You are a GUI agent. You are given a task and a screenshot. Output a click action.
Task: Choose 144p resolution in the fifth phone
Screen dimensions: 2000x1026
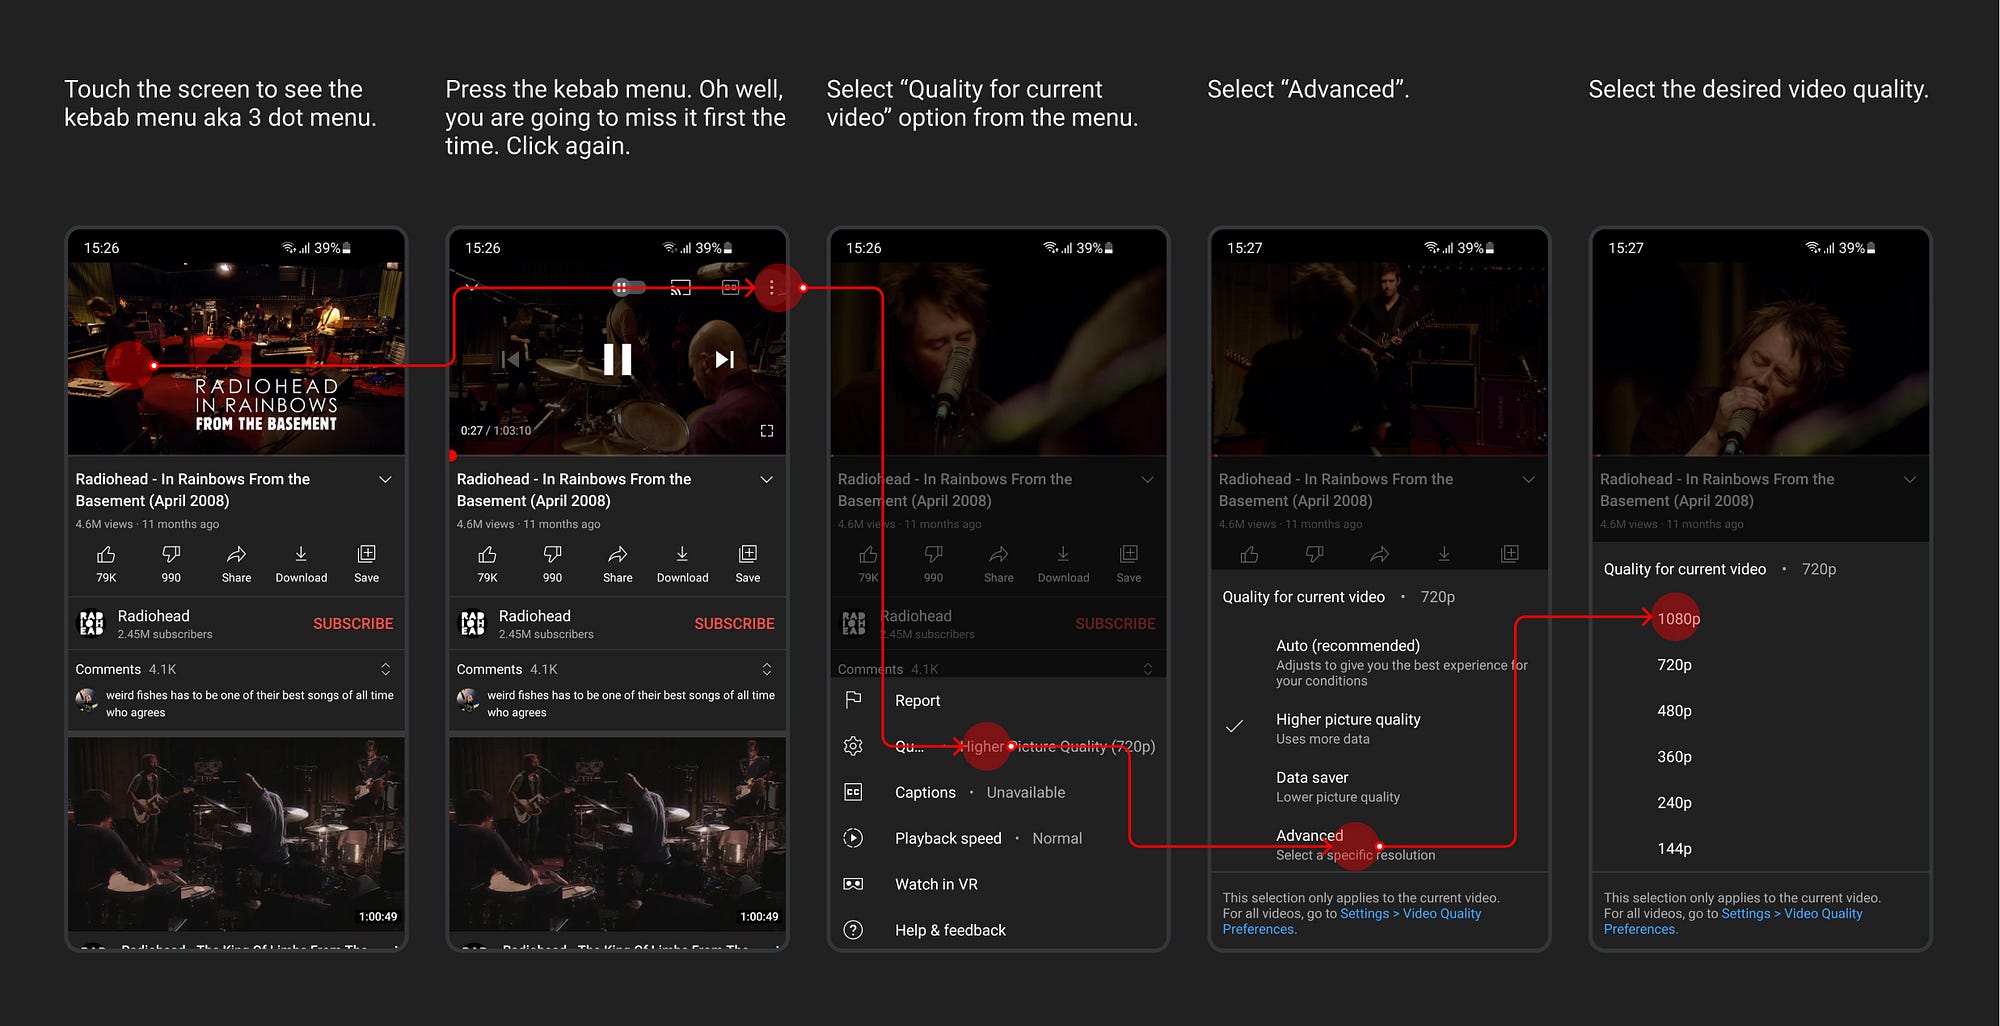pos(1674,849)
